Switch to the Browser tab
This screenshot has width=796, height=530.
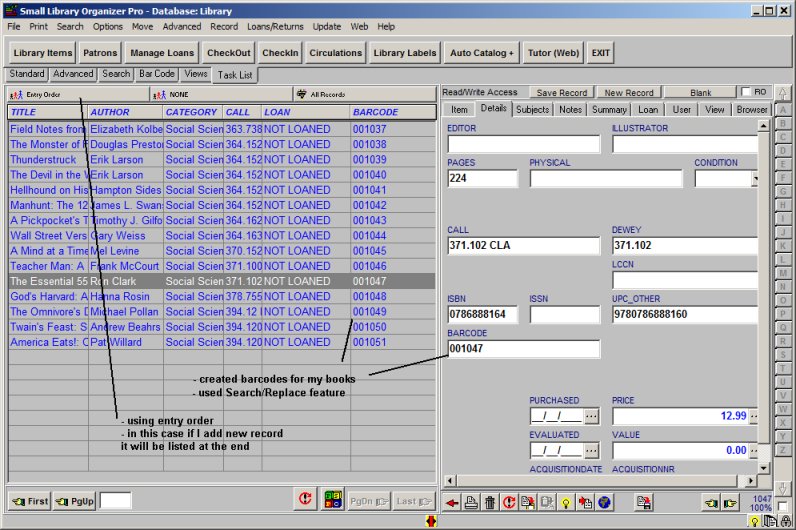[x=752, y=109]
